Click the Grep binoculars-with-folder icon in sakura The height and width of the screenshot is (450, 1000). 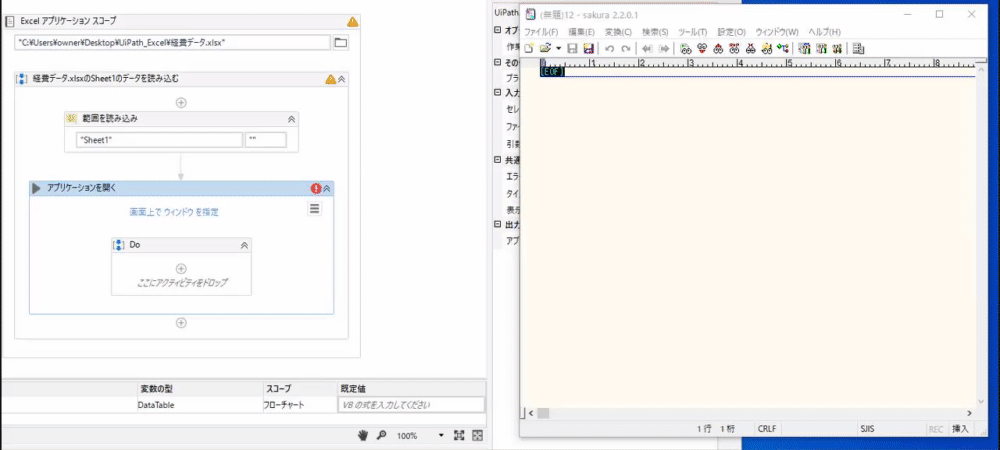[x=767, y=48]
